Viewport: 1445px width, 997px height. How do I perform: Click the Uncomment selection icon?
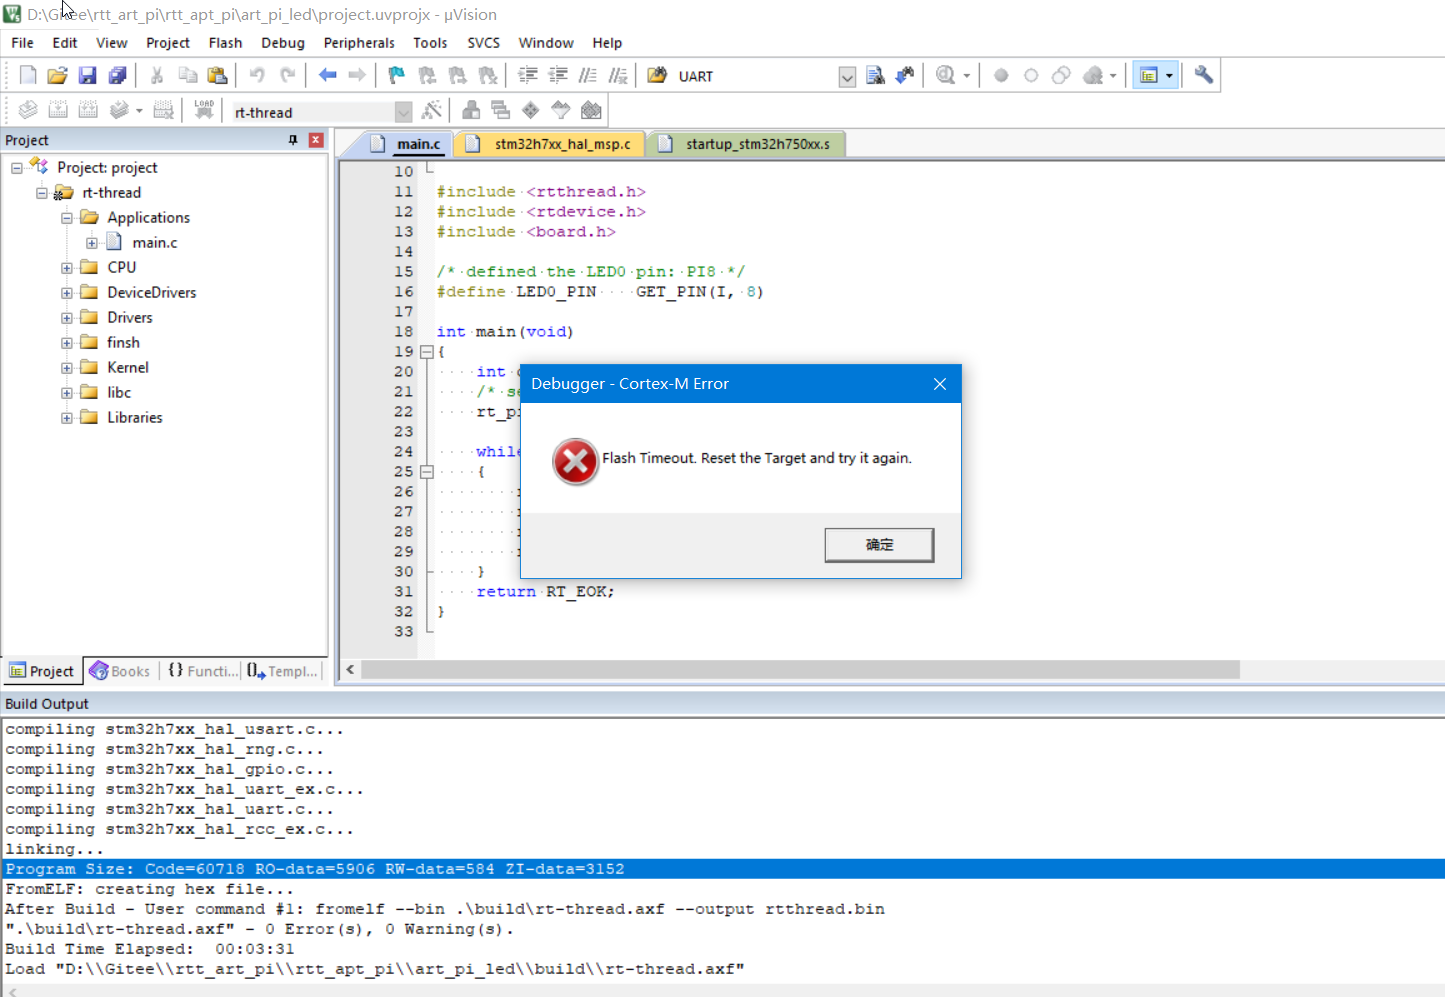coord(618,75)
